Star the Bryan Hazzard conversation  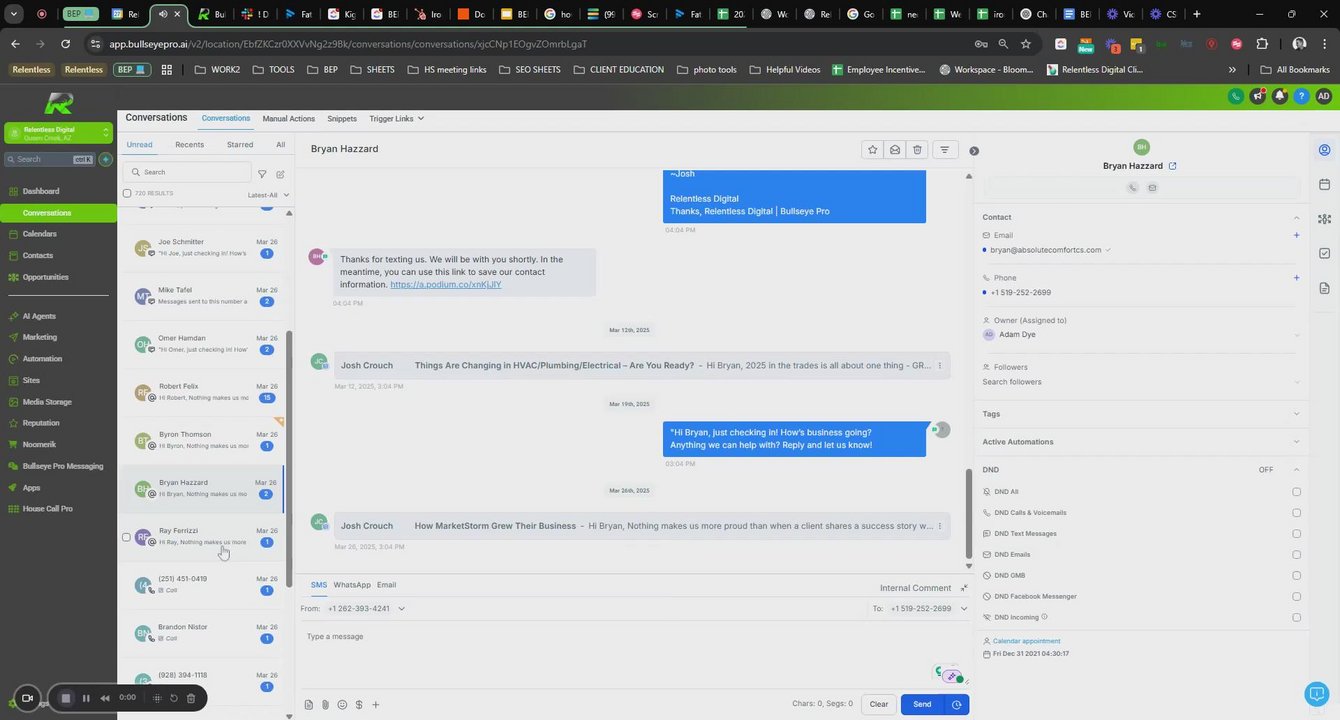point(873,150)
